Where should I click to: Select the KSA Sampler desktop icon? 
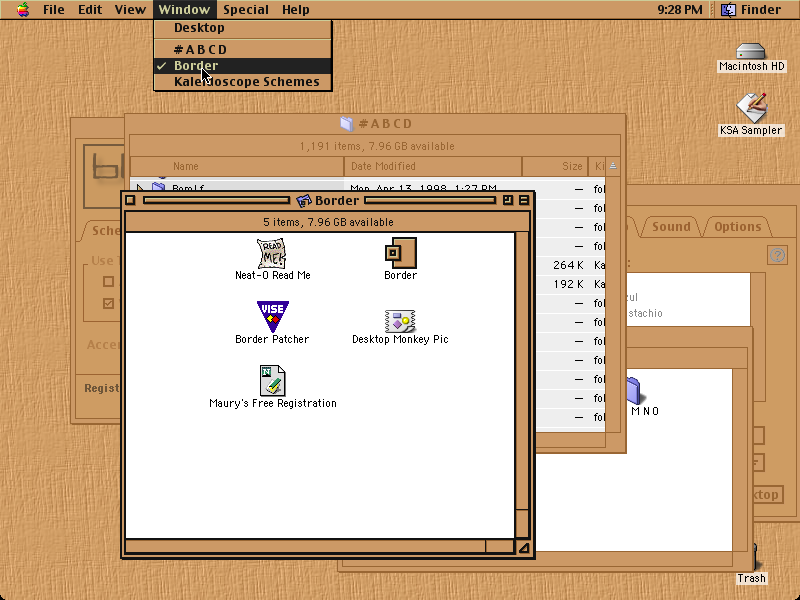coord(751,108)
